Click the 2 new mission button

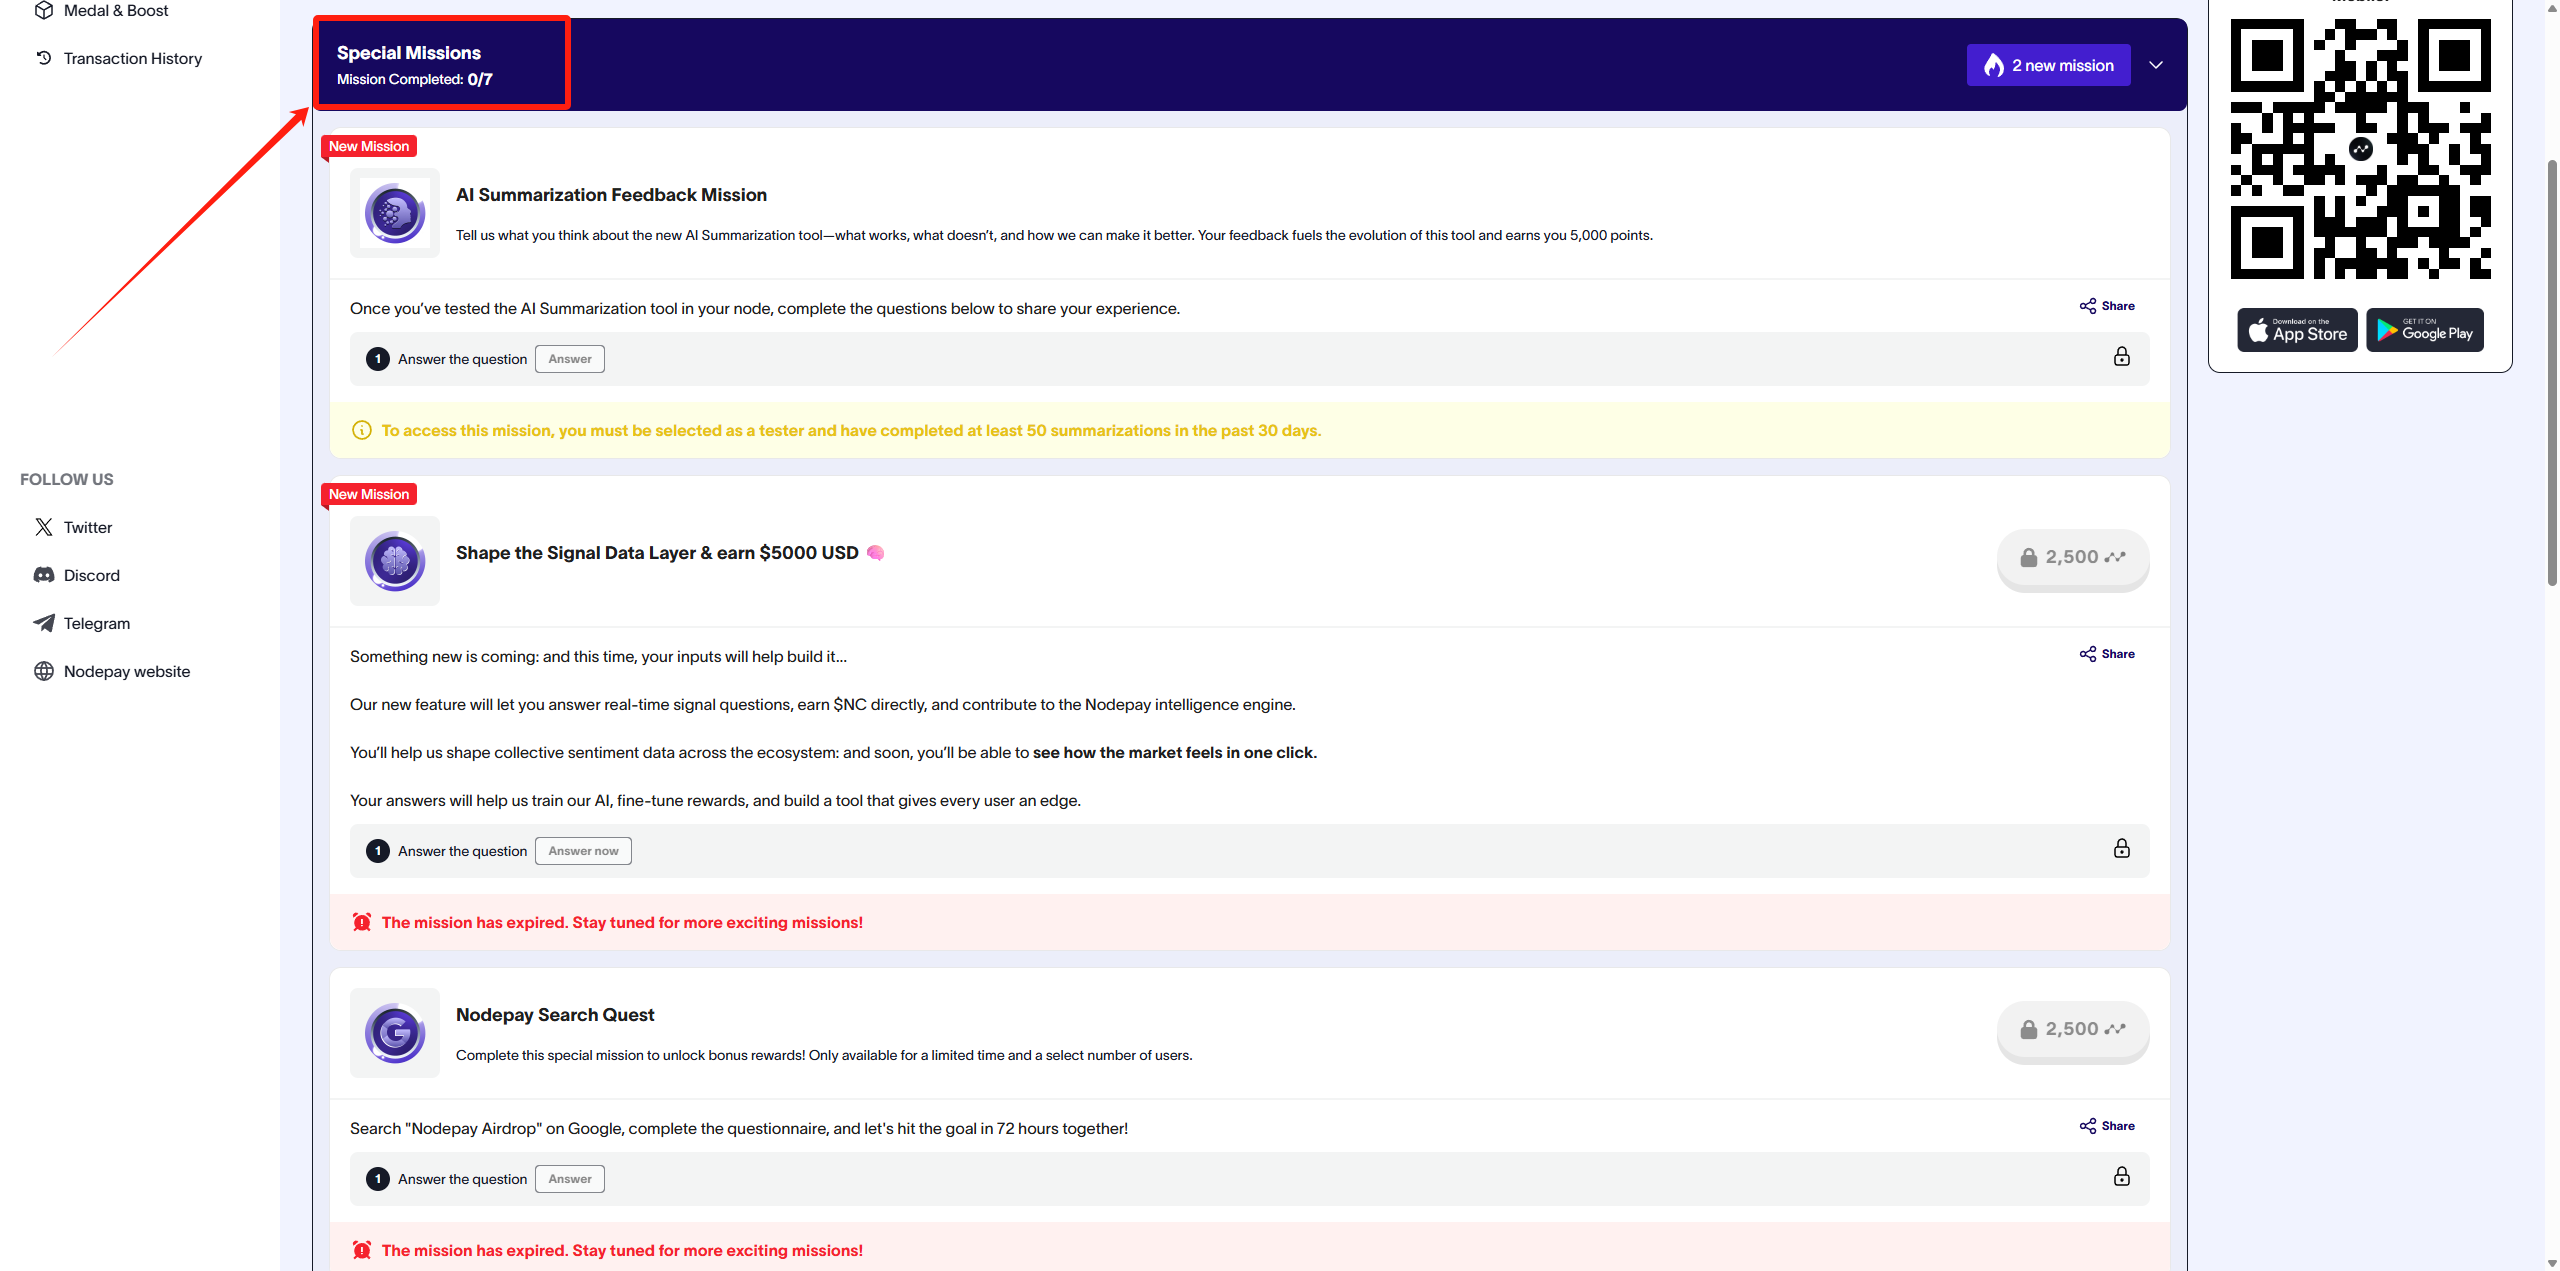tap(2048, 65)
